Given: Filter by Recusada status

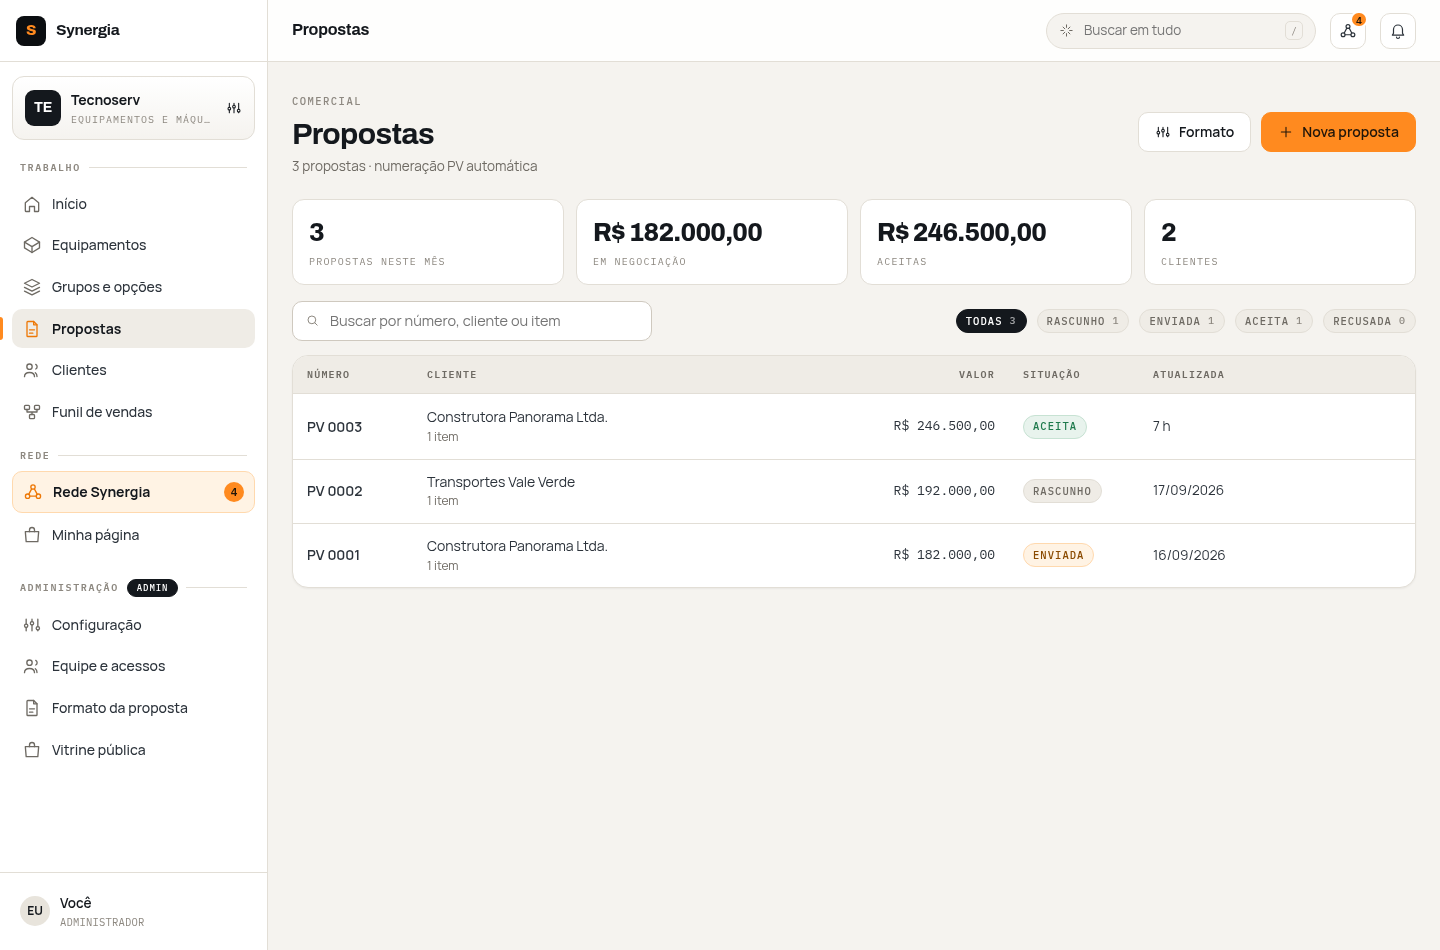Looking at the screenshot, I should tap(1369, 321).
